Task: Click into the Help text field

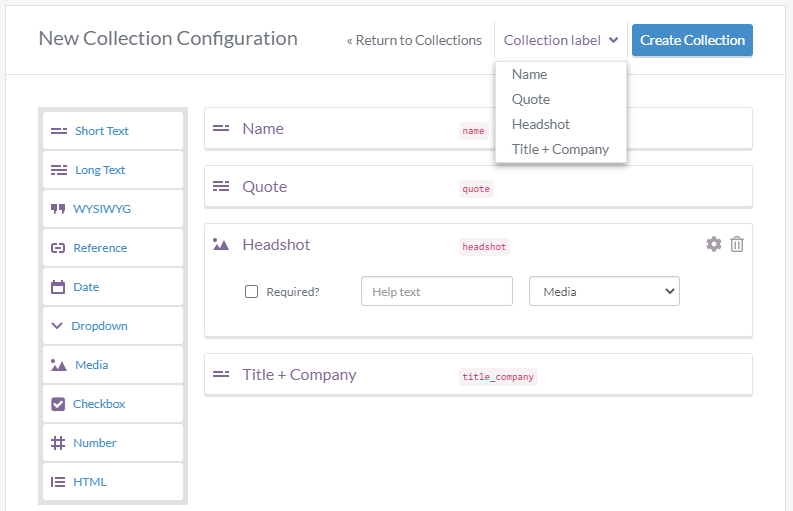Action: tap(436, 292)
